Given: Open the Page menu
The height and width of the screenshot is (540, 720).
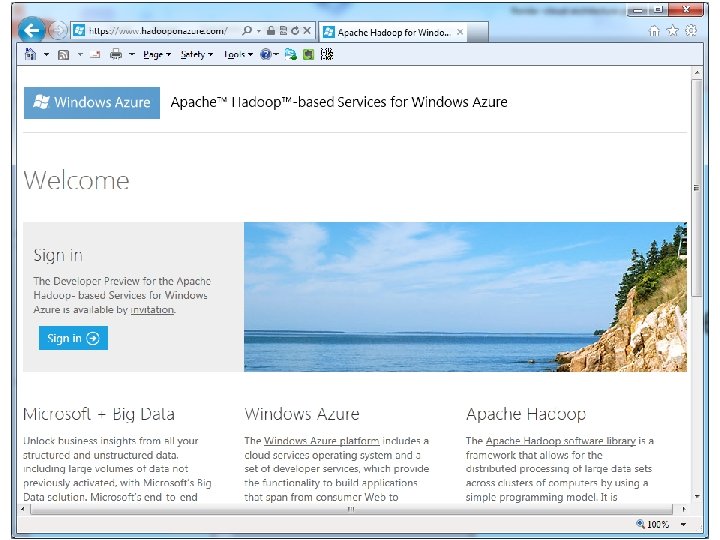Looking at the screenshot, I should click(x=157, y=55).
